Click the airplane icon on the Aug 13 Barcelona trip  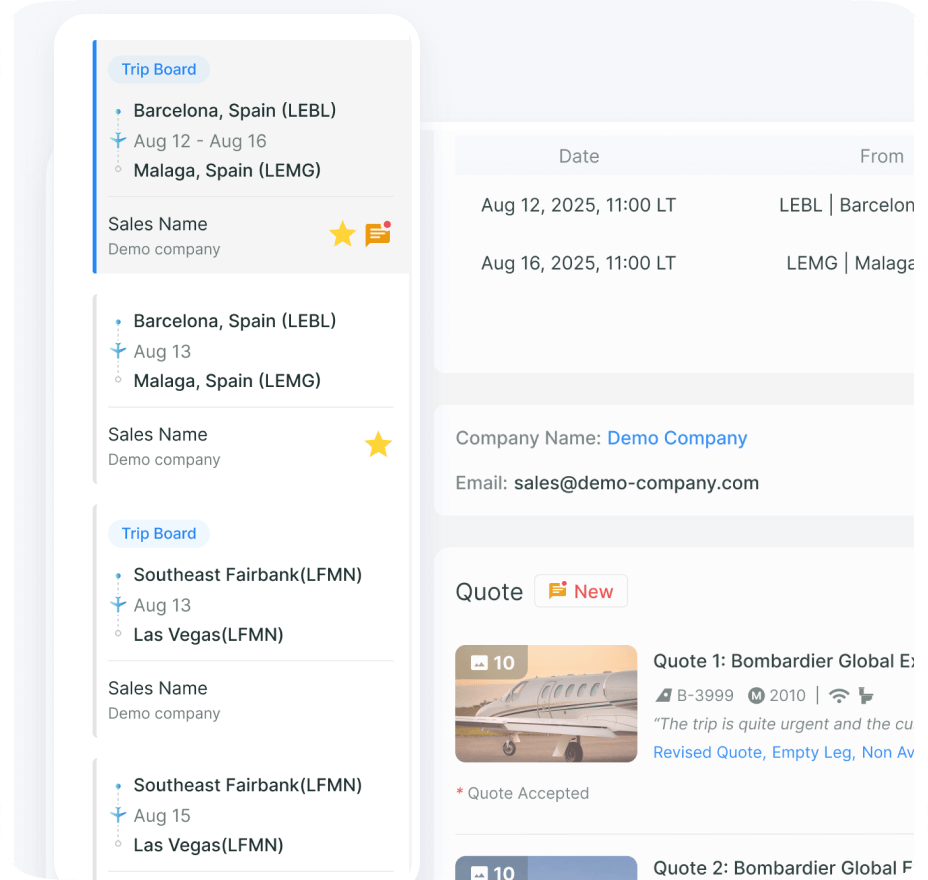click(118, 351)
